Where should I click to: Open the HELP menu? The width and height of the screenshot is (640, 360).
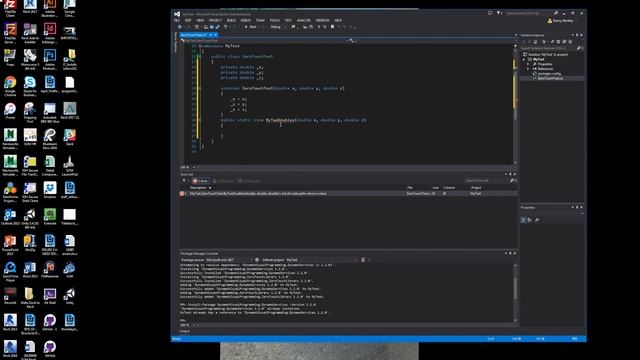point(338,20)
